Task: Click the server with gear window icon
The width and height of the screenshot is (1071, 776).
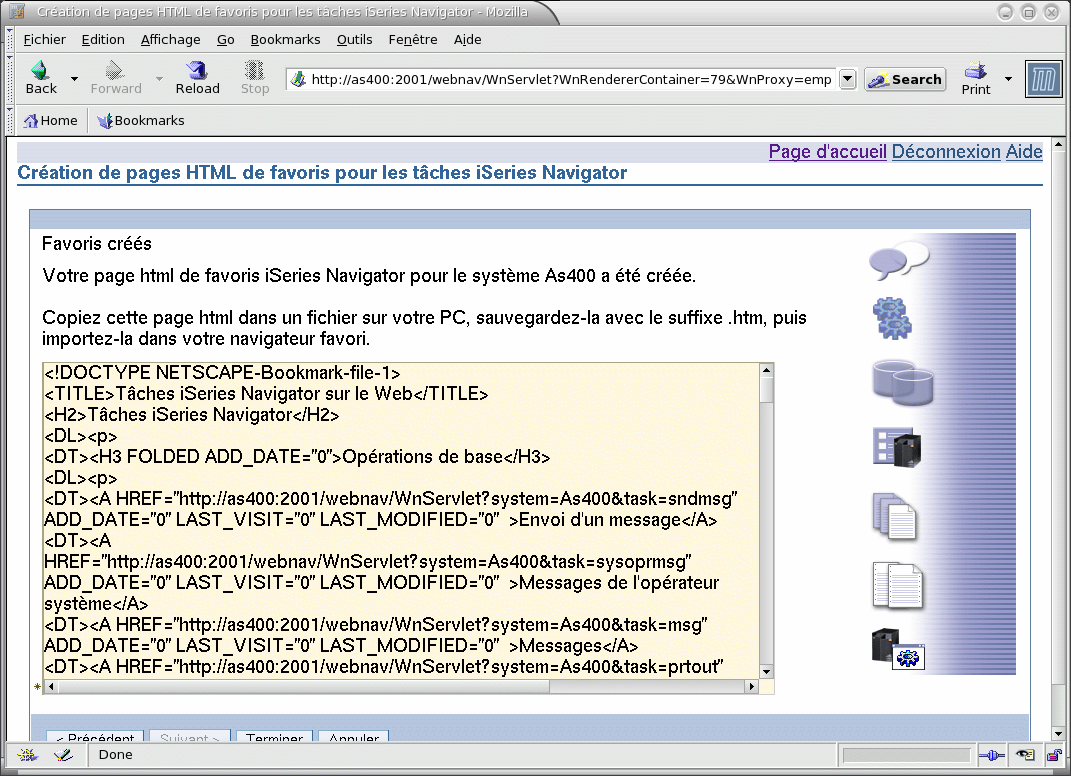Action: pyautogui.click(x=898, y=648)
